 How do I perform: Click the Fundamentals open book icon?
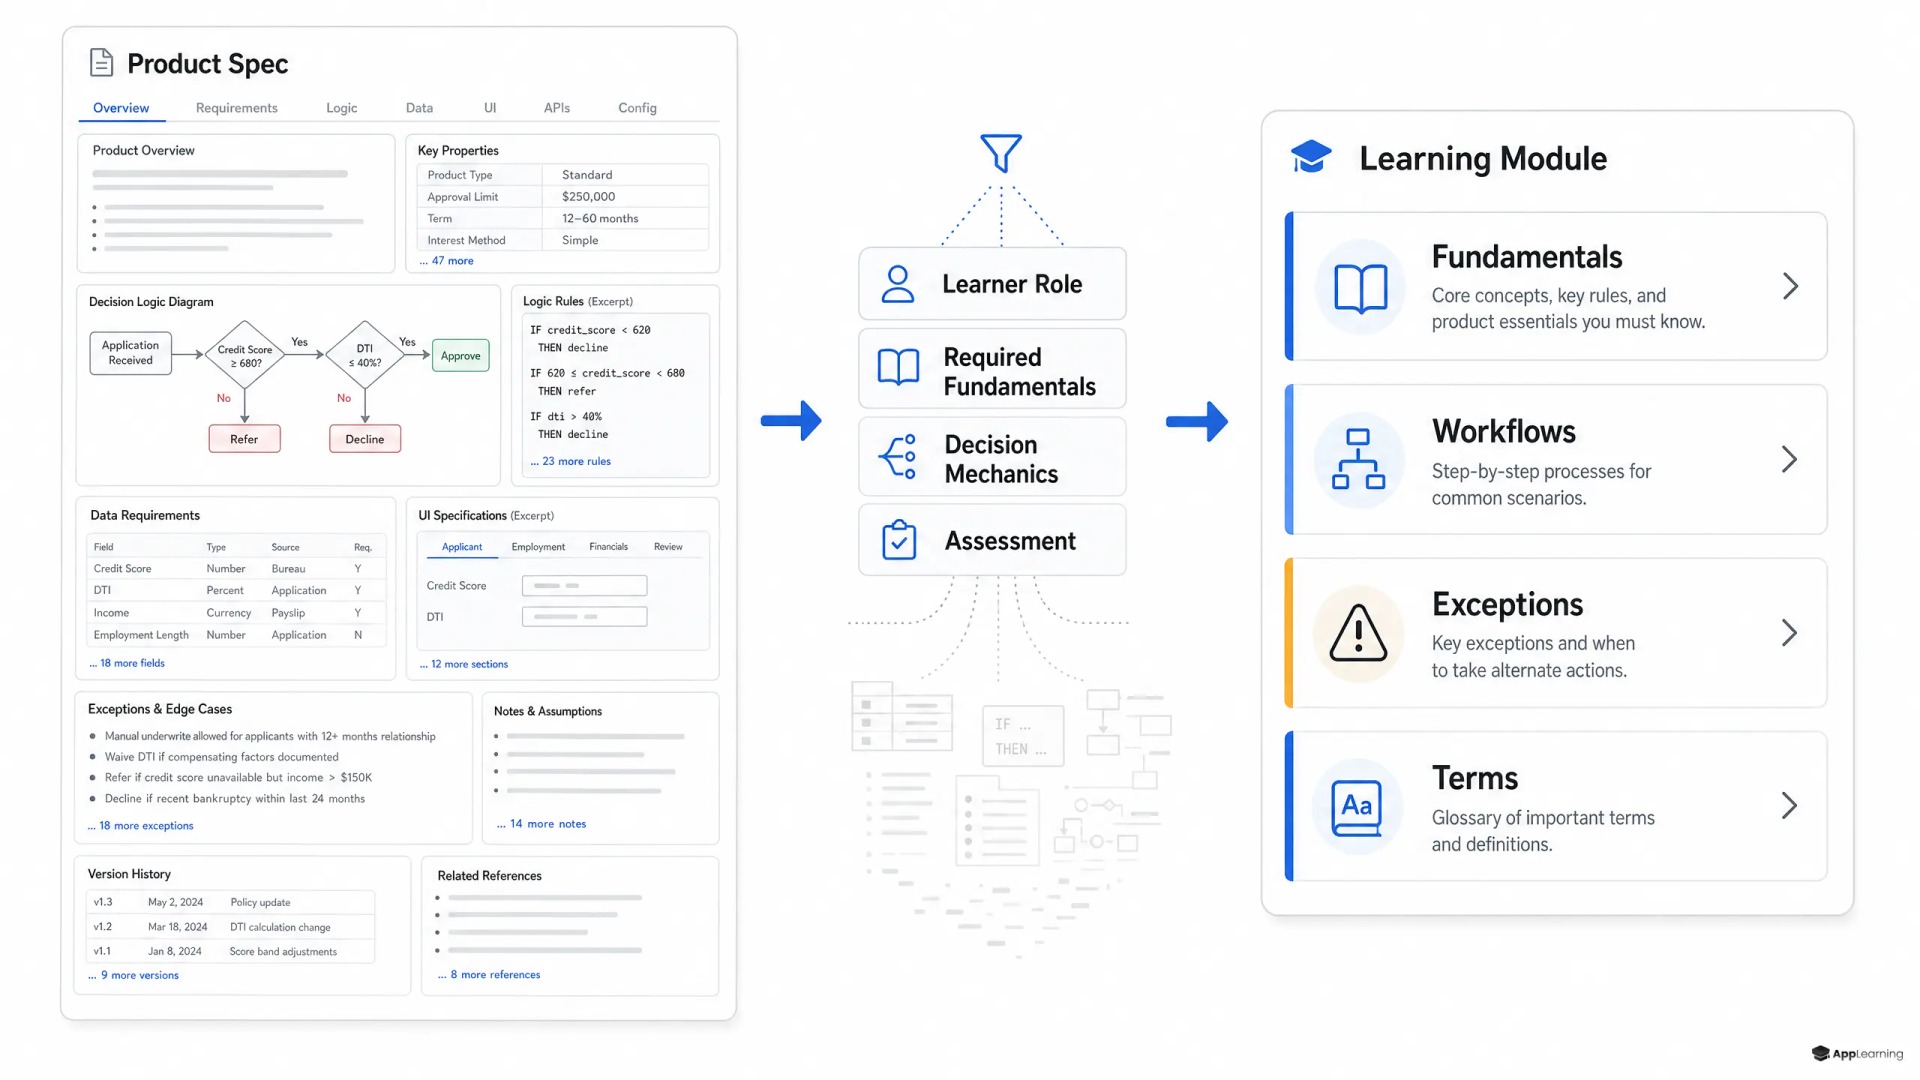point(1360,288)
